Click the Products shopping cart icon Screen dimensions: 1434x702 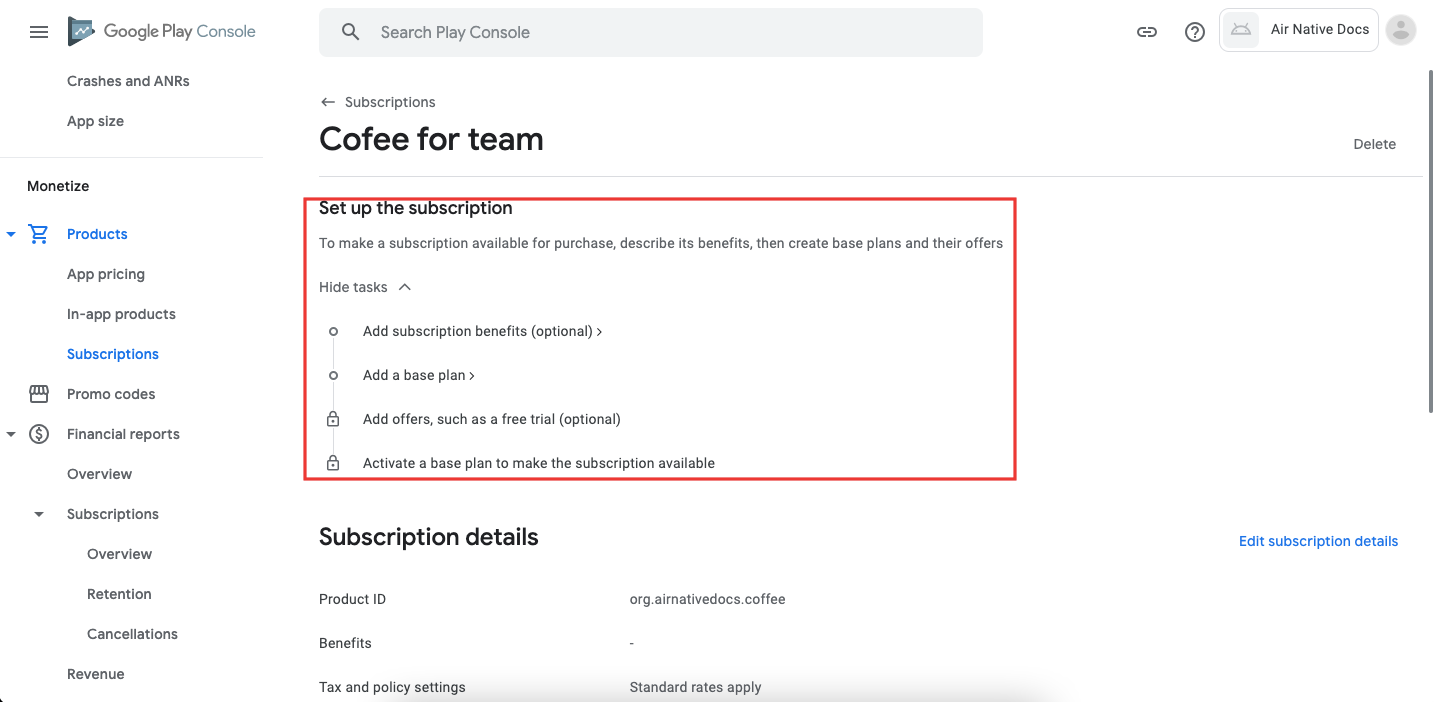tap(39, 234)
